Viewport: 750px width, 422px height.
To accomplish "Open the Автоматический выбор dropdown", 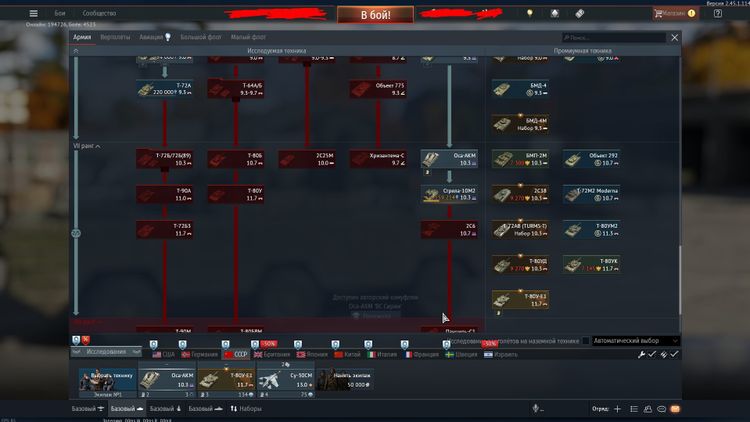I will click(x=635, y=341).
